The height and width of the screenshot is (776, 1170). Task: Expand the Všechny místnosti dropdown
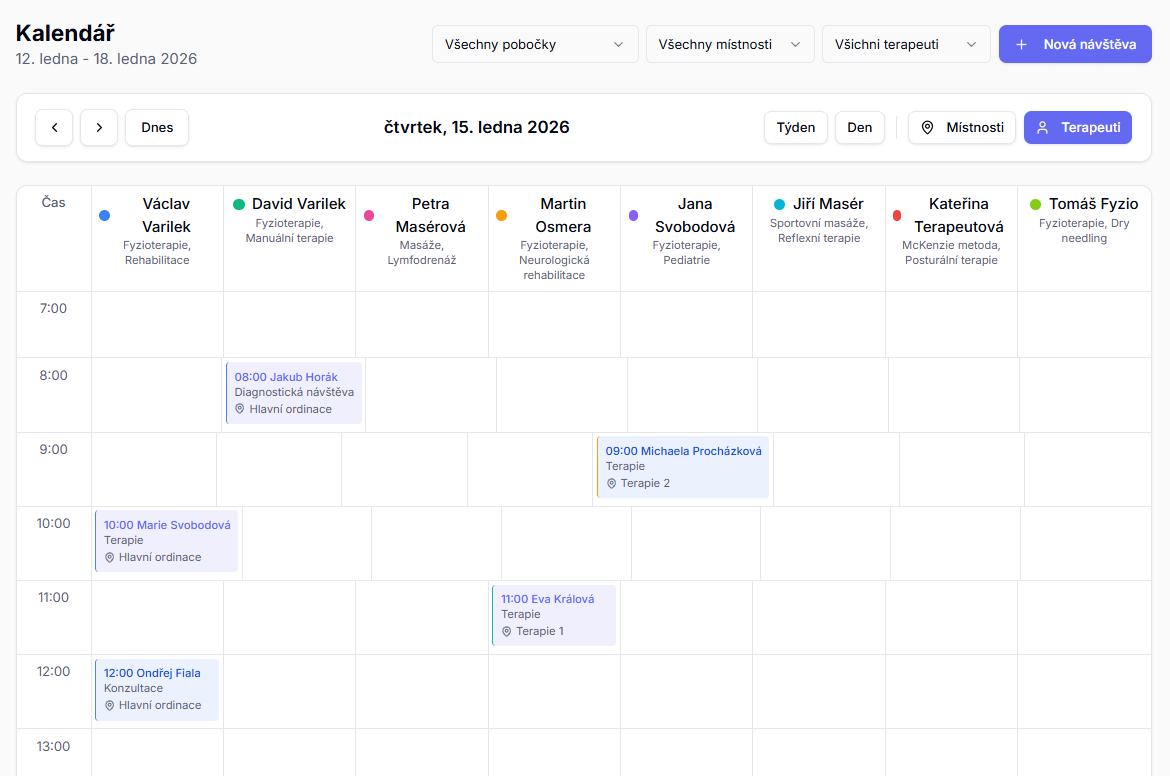(x=729, y=45)
